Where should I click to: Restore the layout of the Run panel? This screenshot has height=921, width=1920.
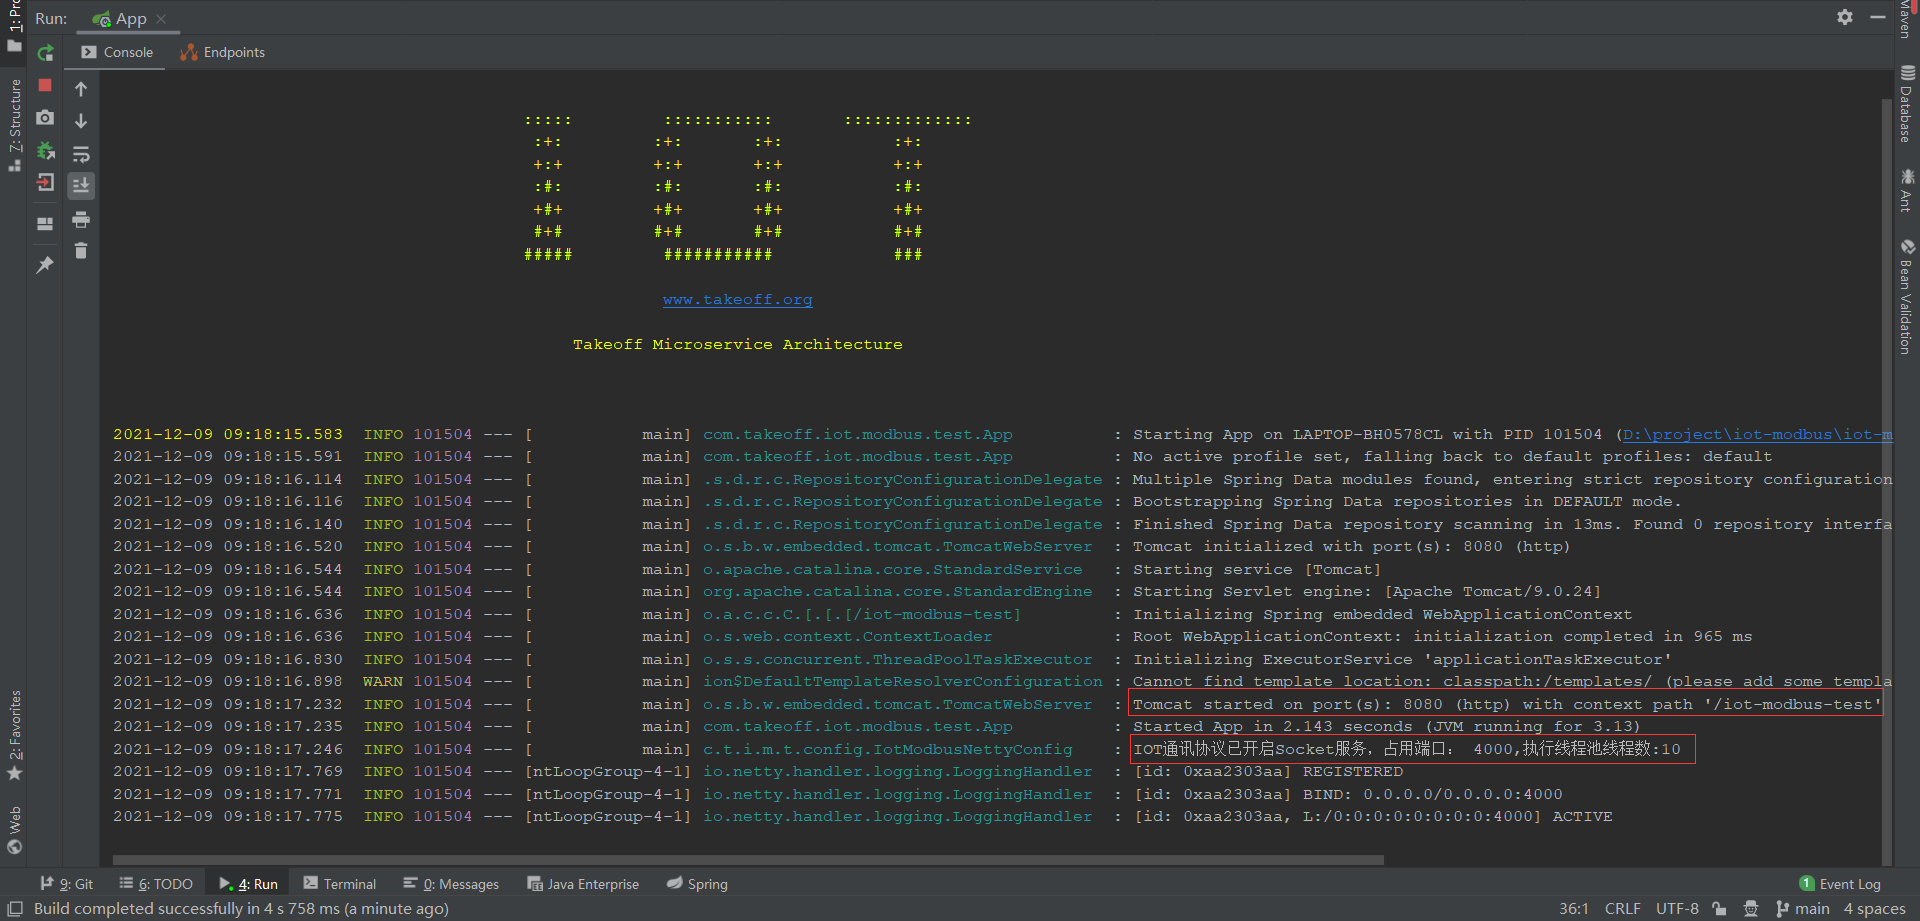[x=45, y=224]
